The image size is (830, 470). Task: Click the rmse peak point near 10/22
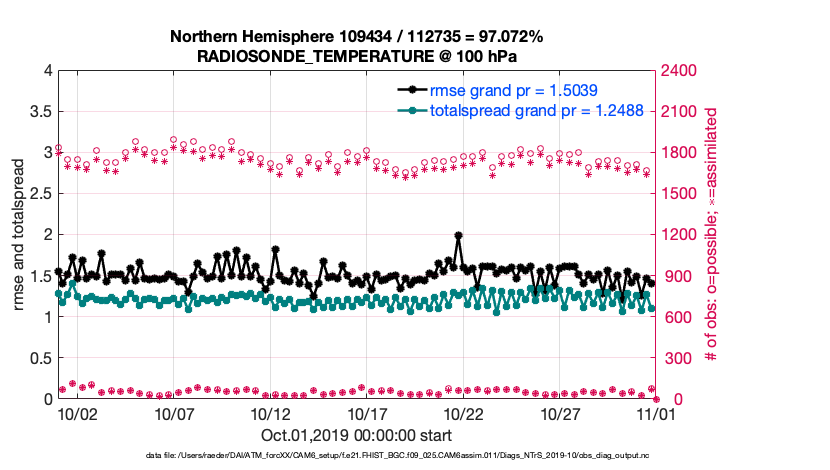(458, 236)
